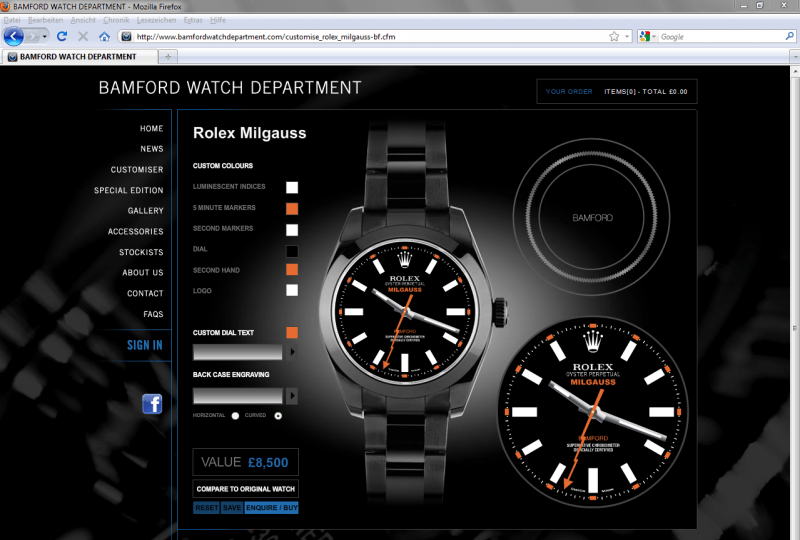
Task: Click the Firefox back arrow button
Action: pyautogui.click(x=13, y=37)
